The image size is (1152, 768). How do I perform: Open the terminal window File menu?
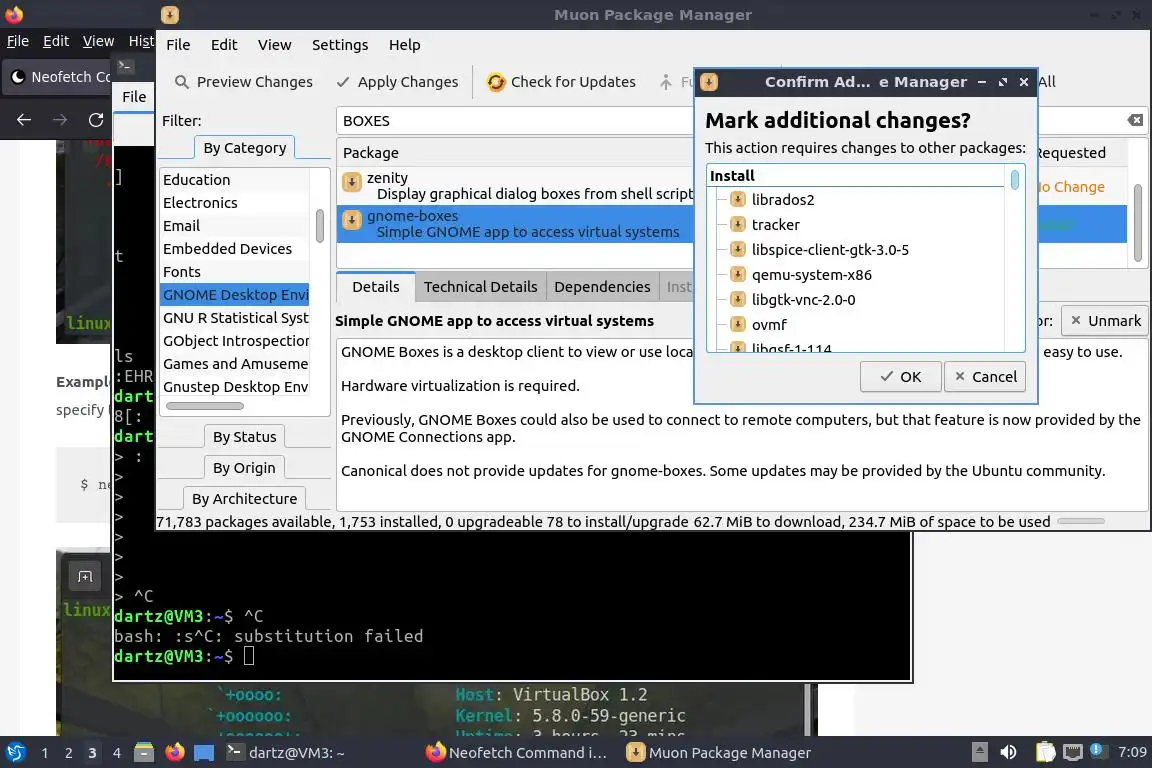134,96
